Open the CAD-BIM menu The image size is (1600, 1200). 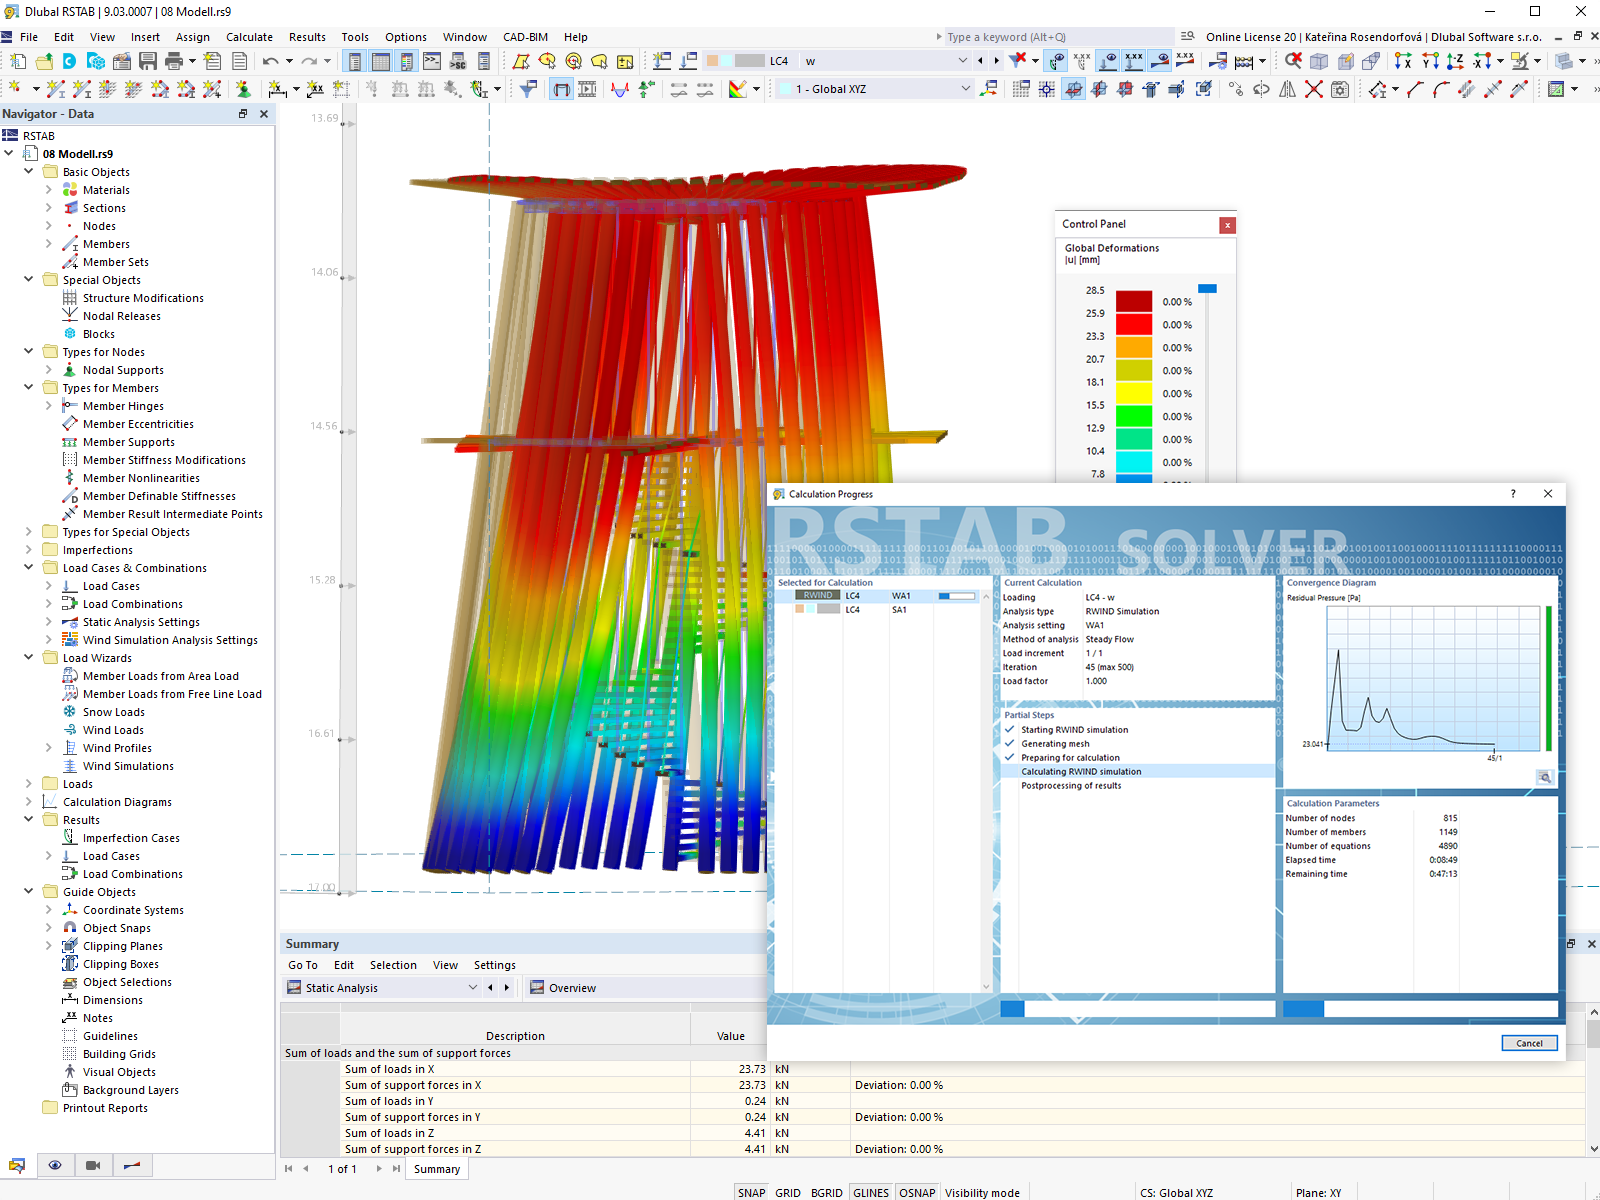pyautogui.click(x=525, y=37)
